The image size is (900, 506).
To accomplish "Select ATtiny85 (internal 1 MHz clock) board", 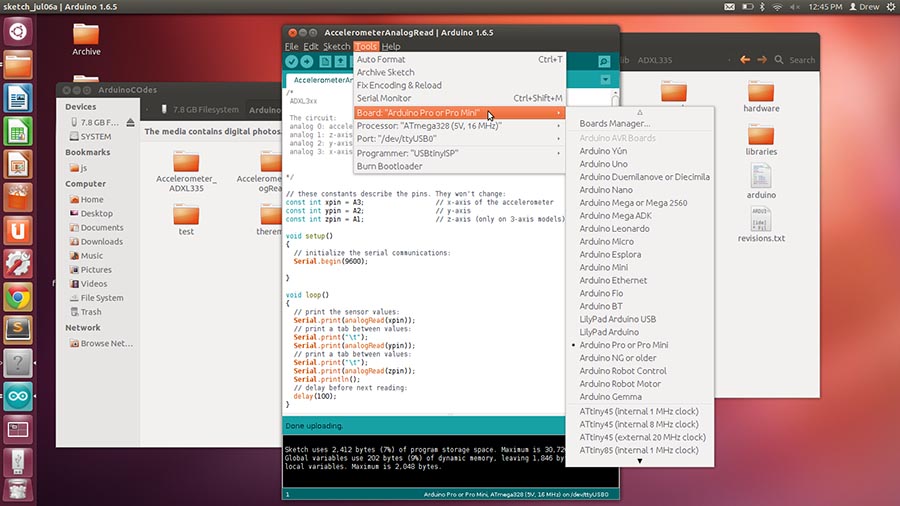I will pos(638,450).
